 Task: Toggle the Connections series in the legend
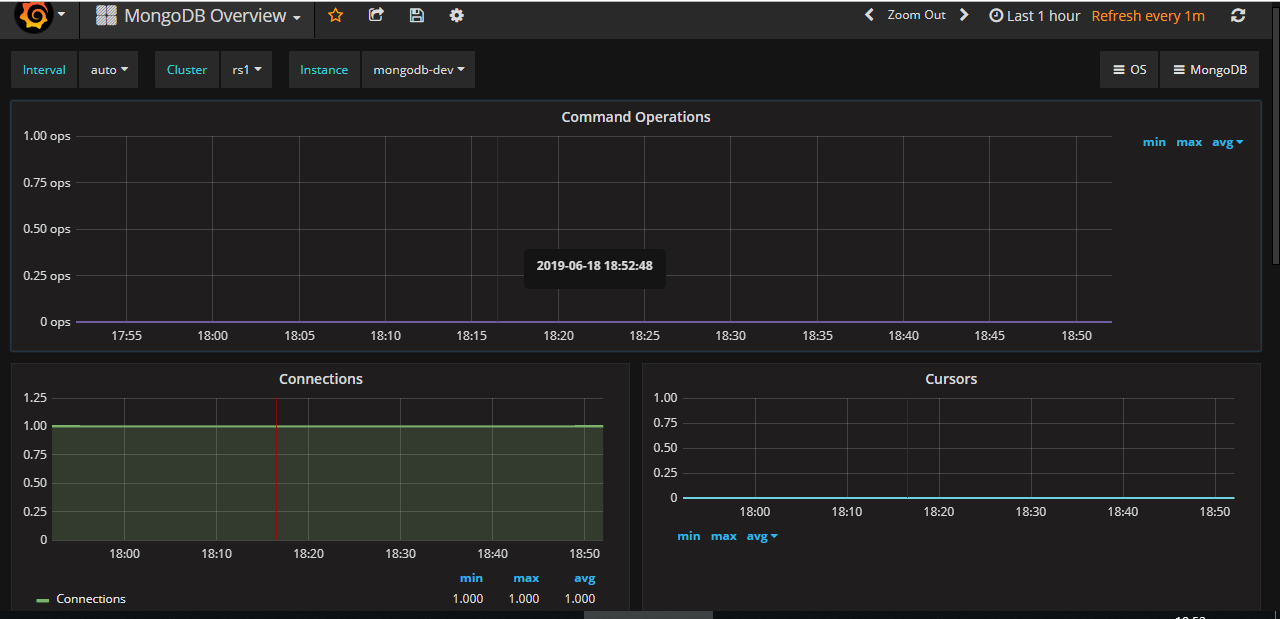(x=91, y=599)
